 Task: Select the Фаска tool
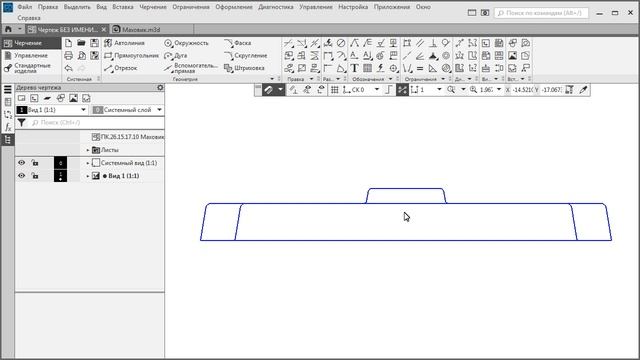[238, 43]
